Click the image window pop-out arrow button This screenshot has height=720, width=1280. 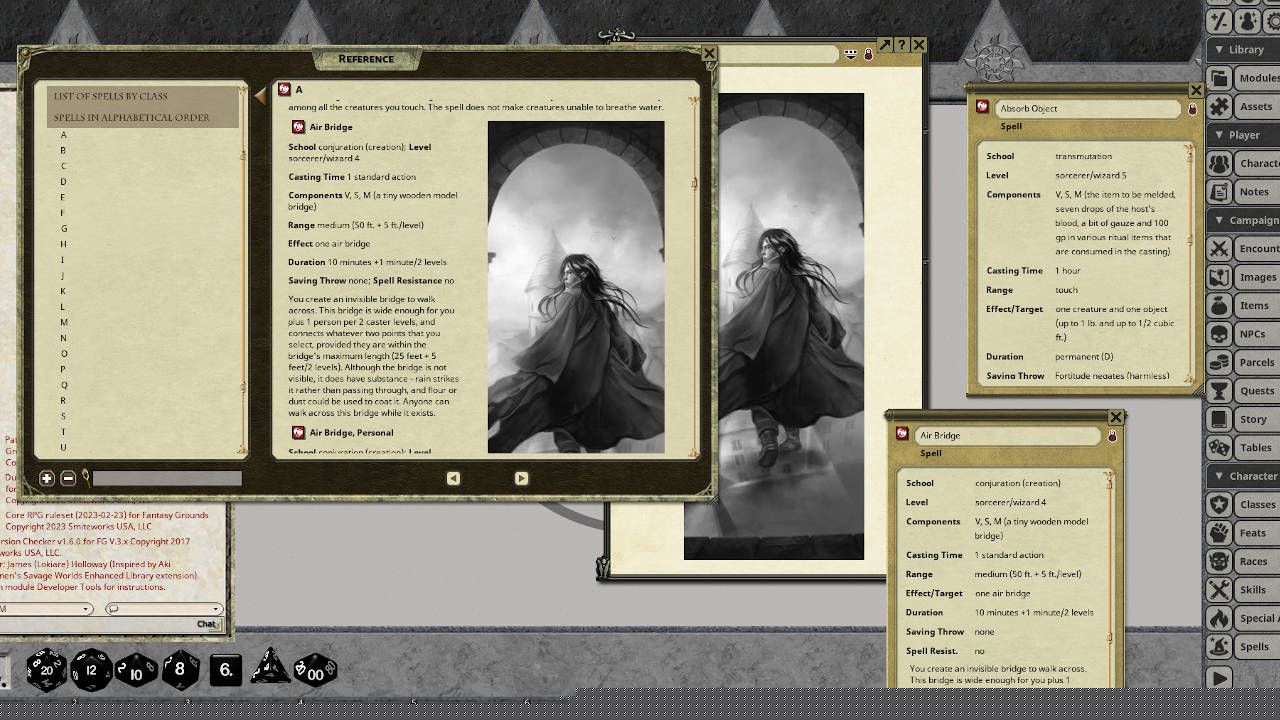(884, 45)
